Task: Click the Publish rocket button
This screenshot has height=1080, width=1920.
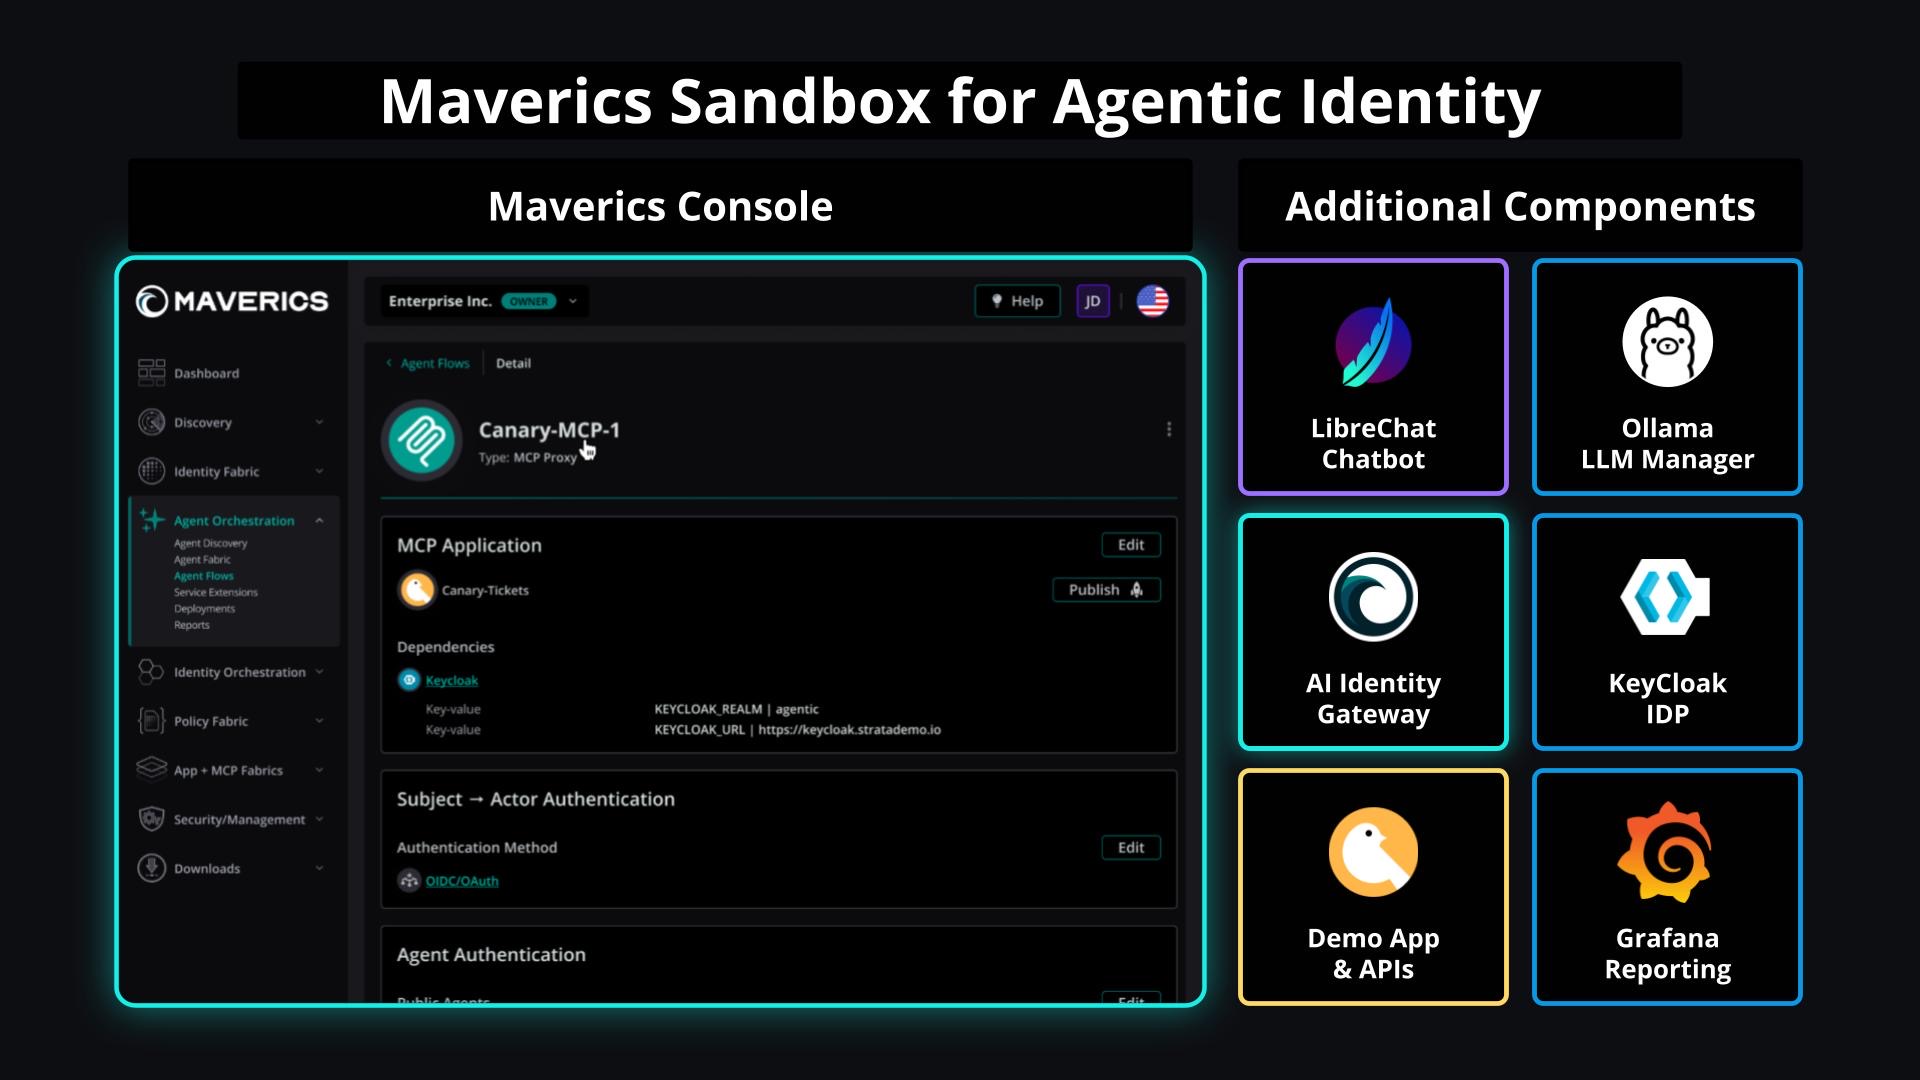Action: click(1106, 590)
